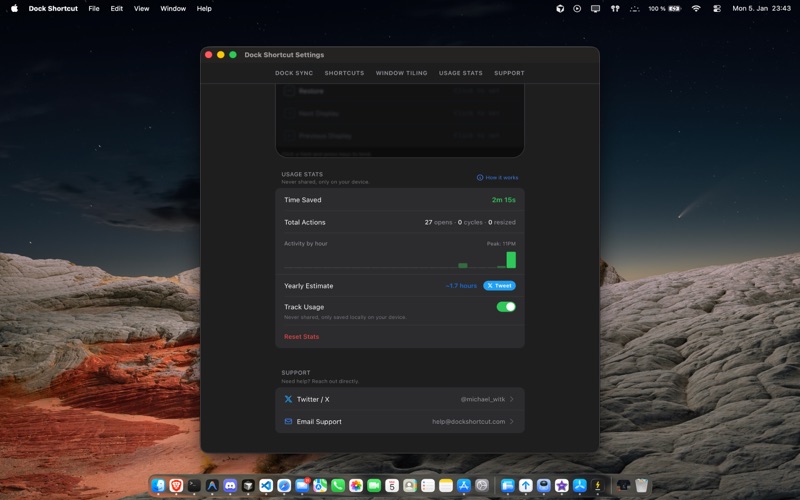
Task: Click the ~1.7 hours yearly estimate
Action: click(x=461, y=286)
